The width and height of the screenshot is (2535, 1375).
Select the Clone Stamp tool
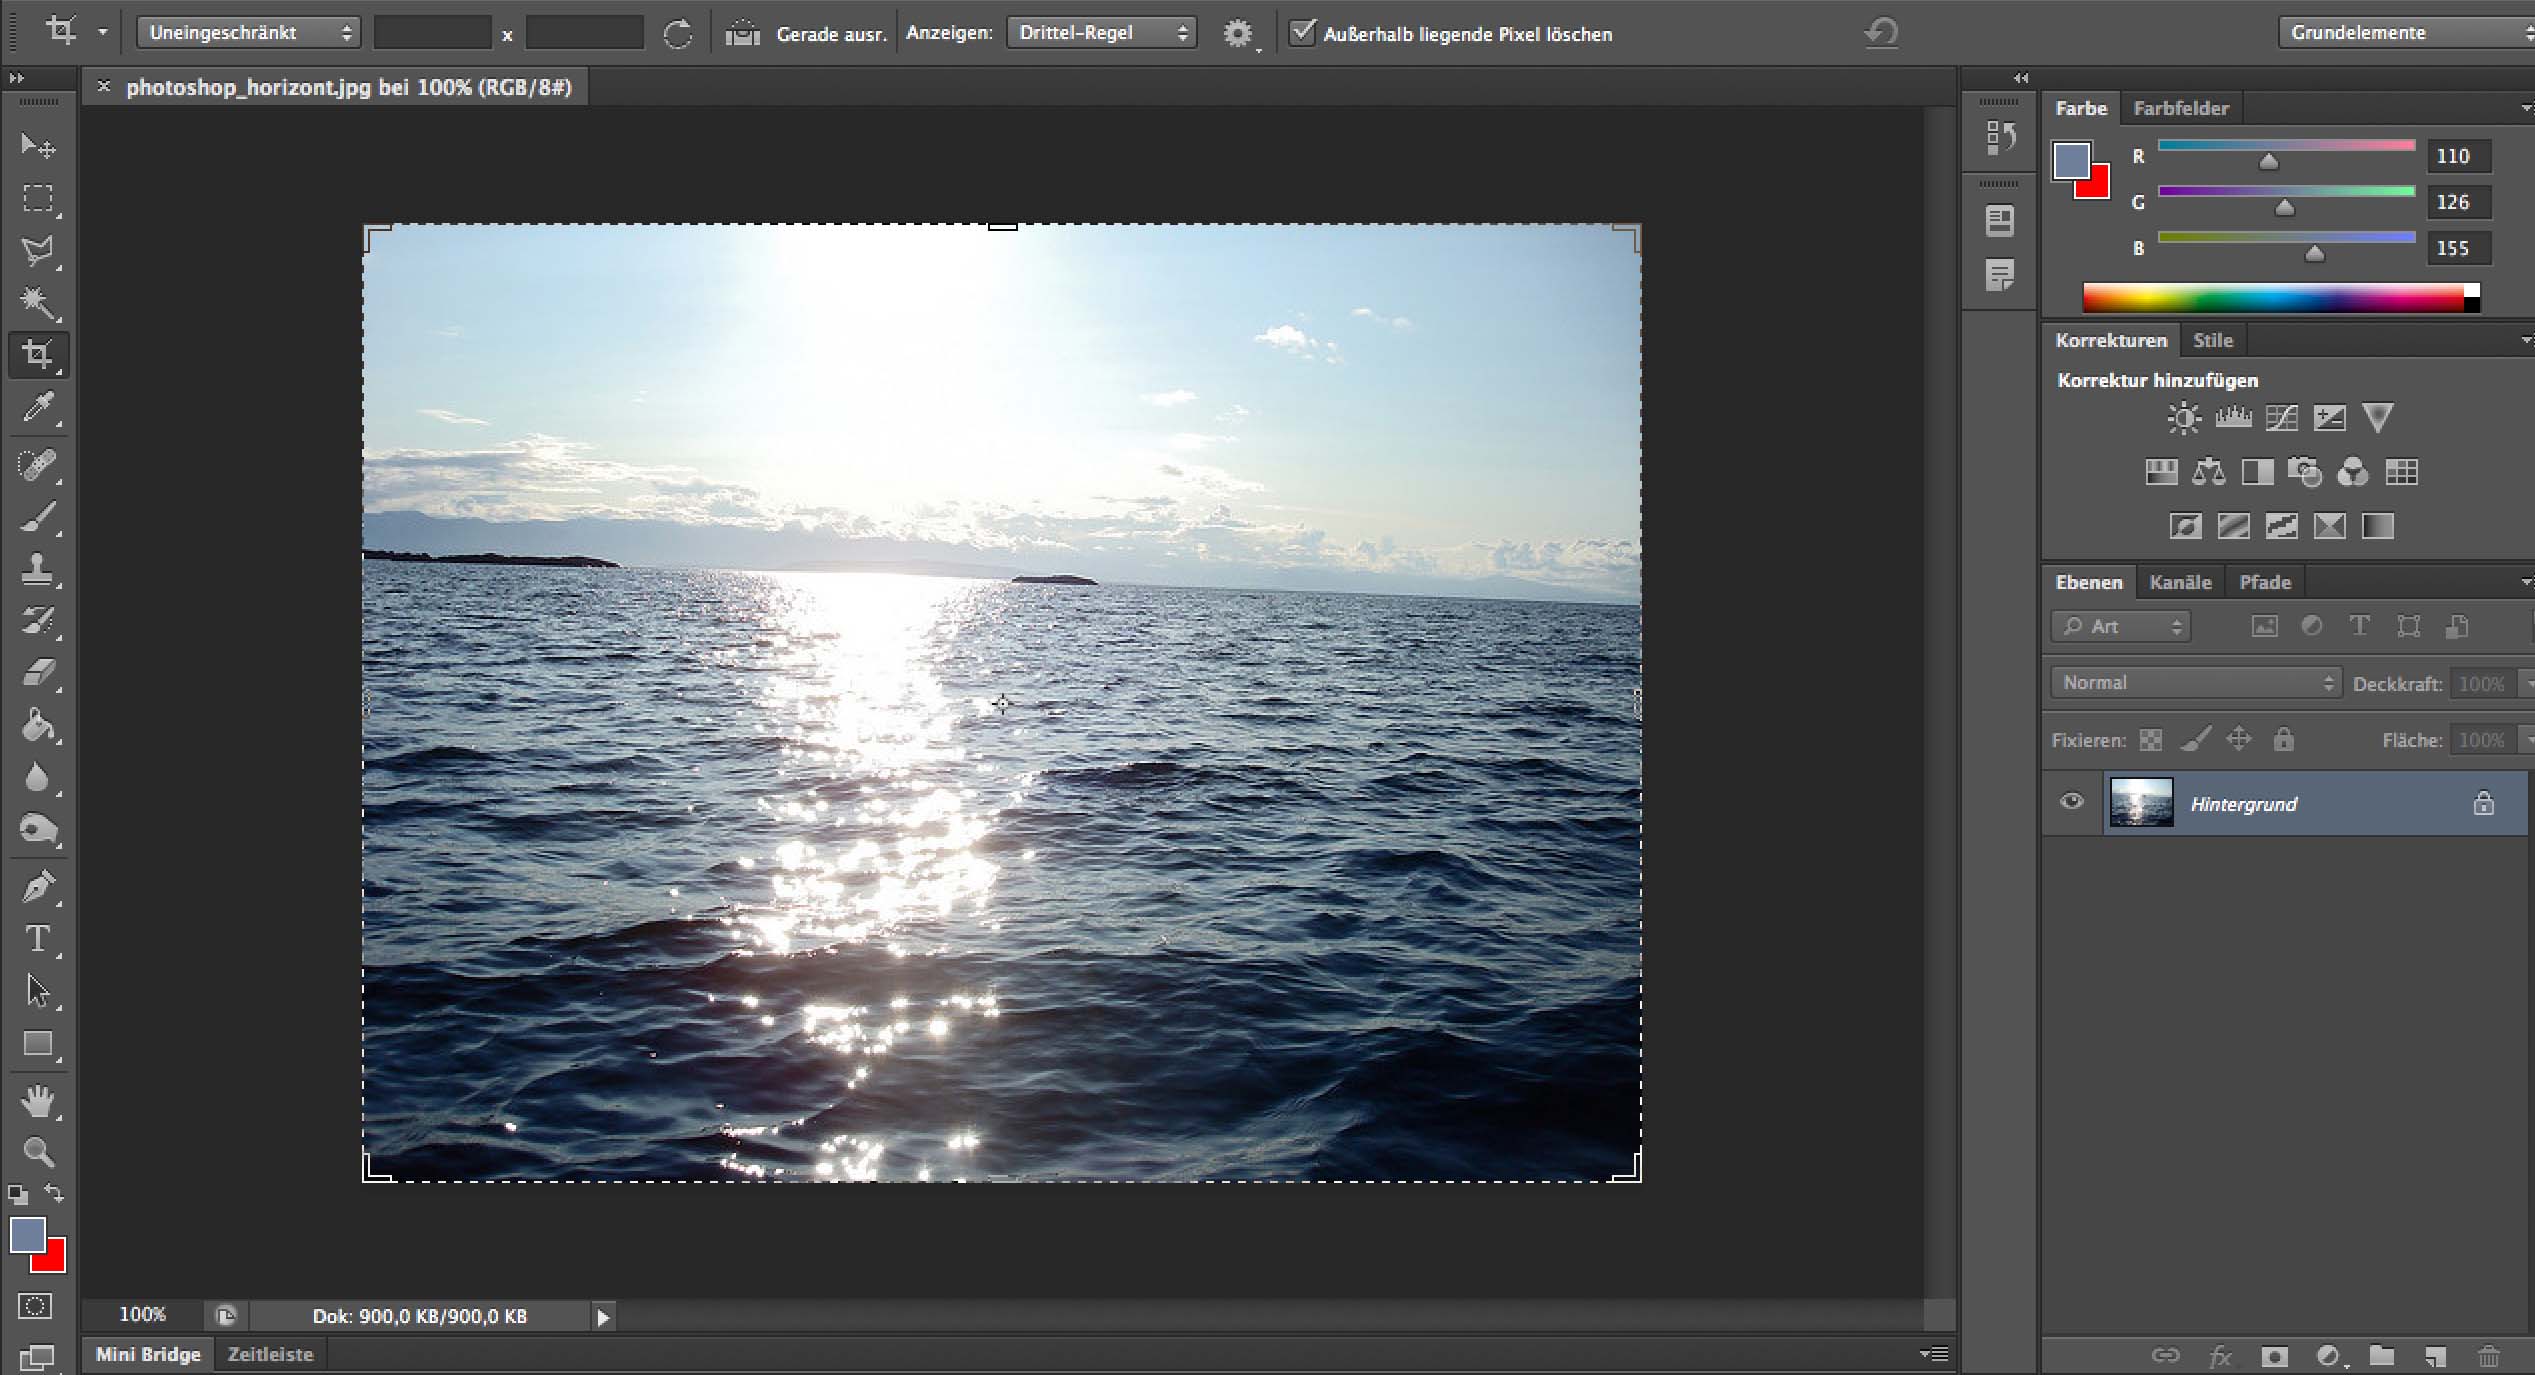(38, 568)
